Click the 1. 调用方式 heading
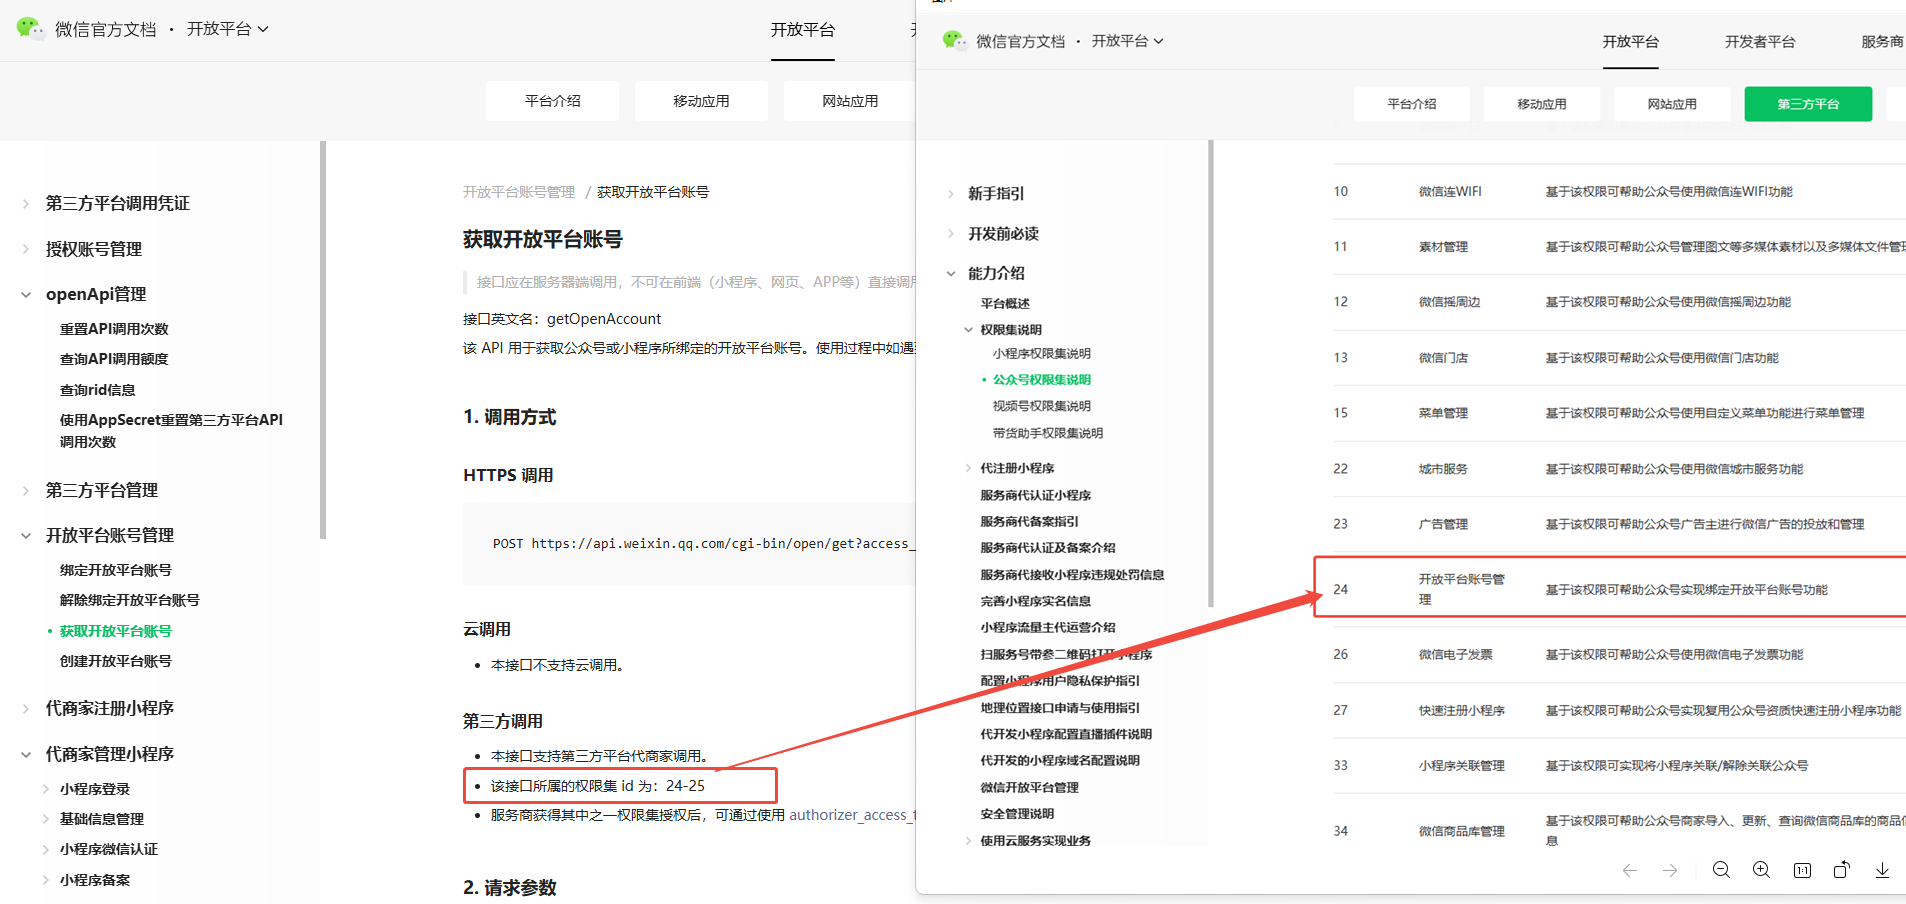This screenshot has height=904, width=1906. point(510,417)
